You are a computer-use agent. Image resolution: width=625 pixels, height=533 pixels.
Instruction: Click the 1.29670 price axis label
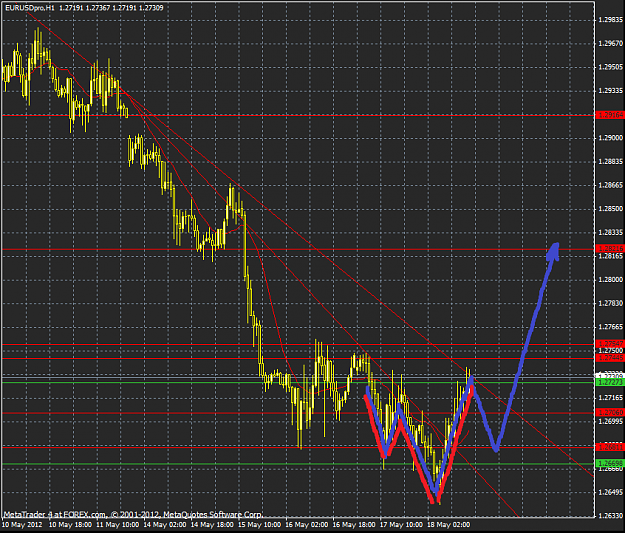click(x=610, y=43)
